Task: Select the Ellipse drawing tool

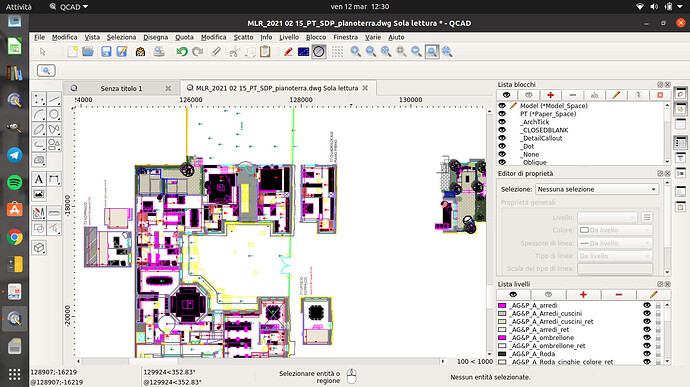Action: point(39,129)
